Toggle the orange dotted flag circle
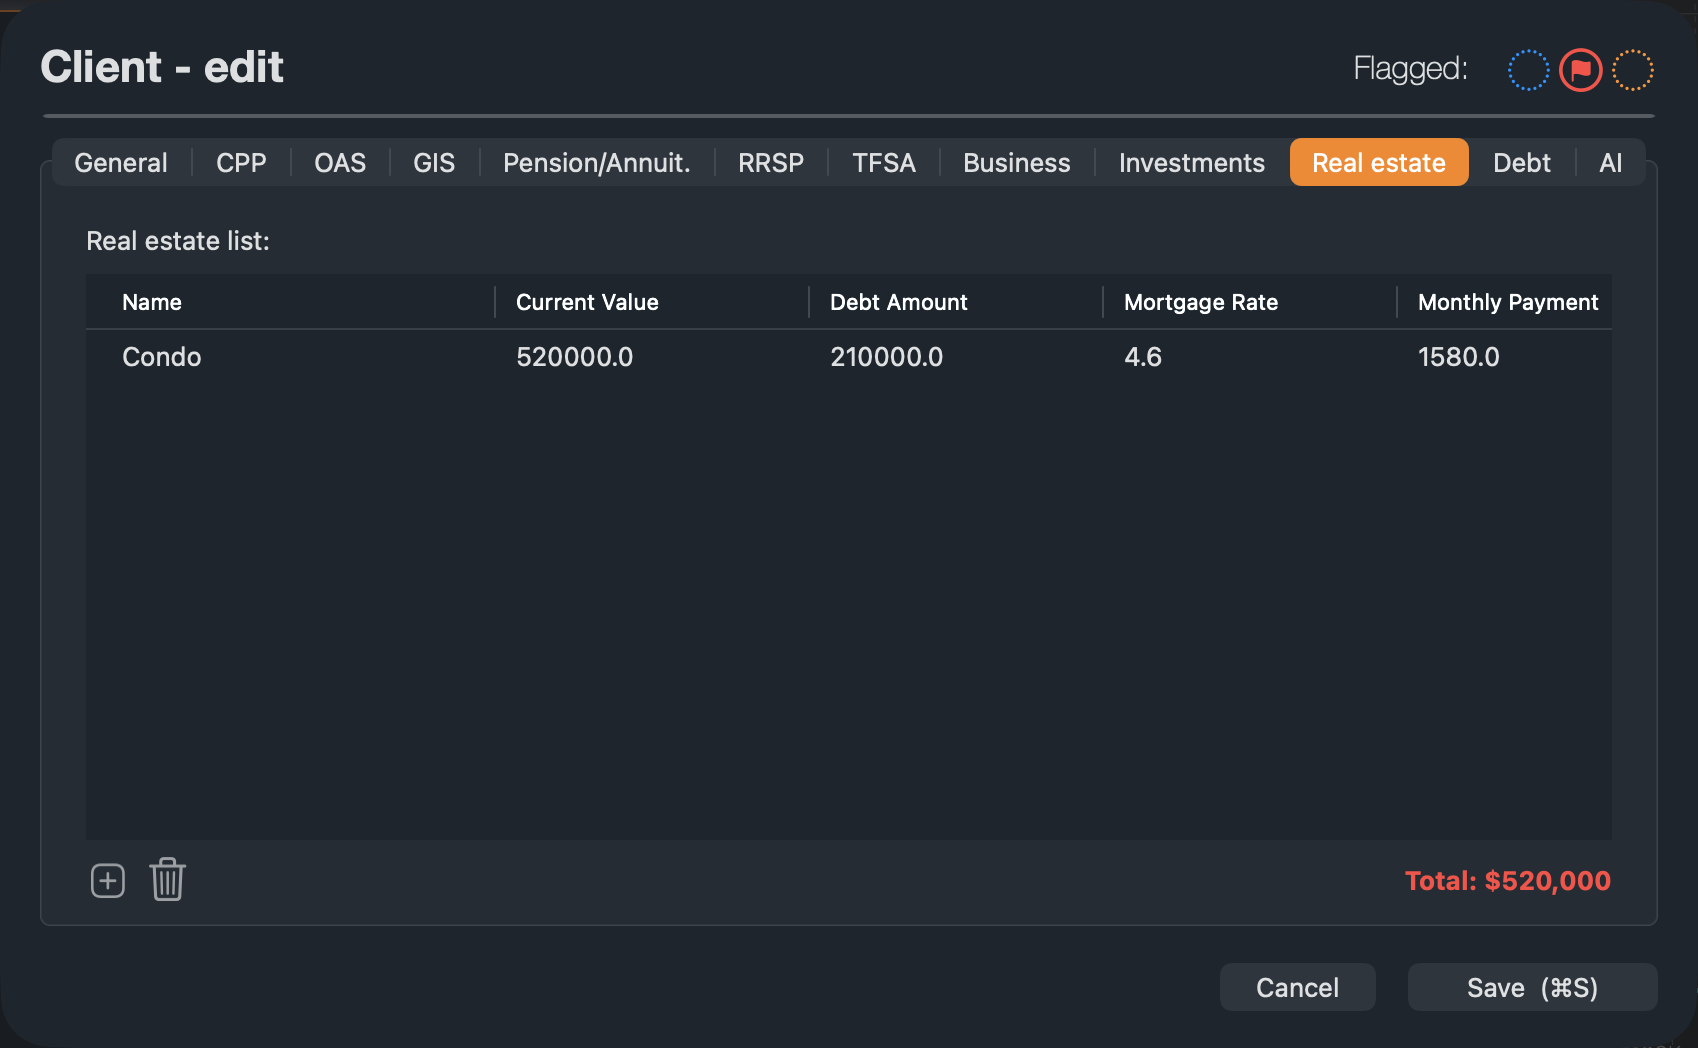This screenshot has height=1048, width=1698. (x=1633, y=70)
